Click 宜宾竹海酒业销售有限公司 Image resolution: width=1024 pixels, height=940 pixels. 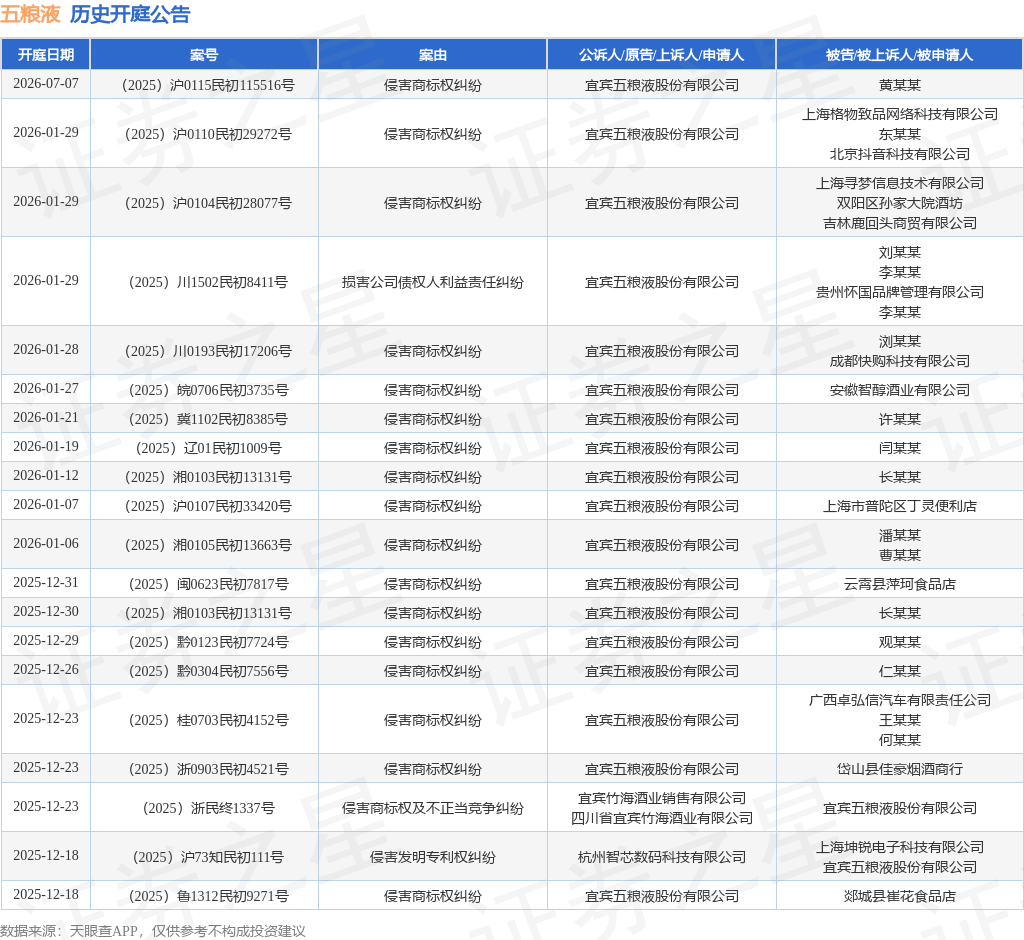662,798
